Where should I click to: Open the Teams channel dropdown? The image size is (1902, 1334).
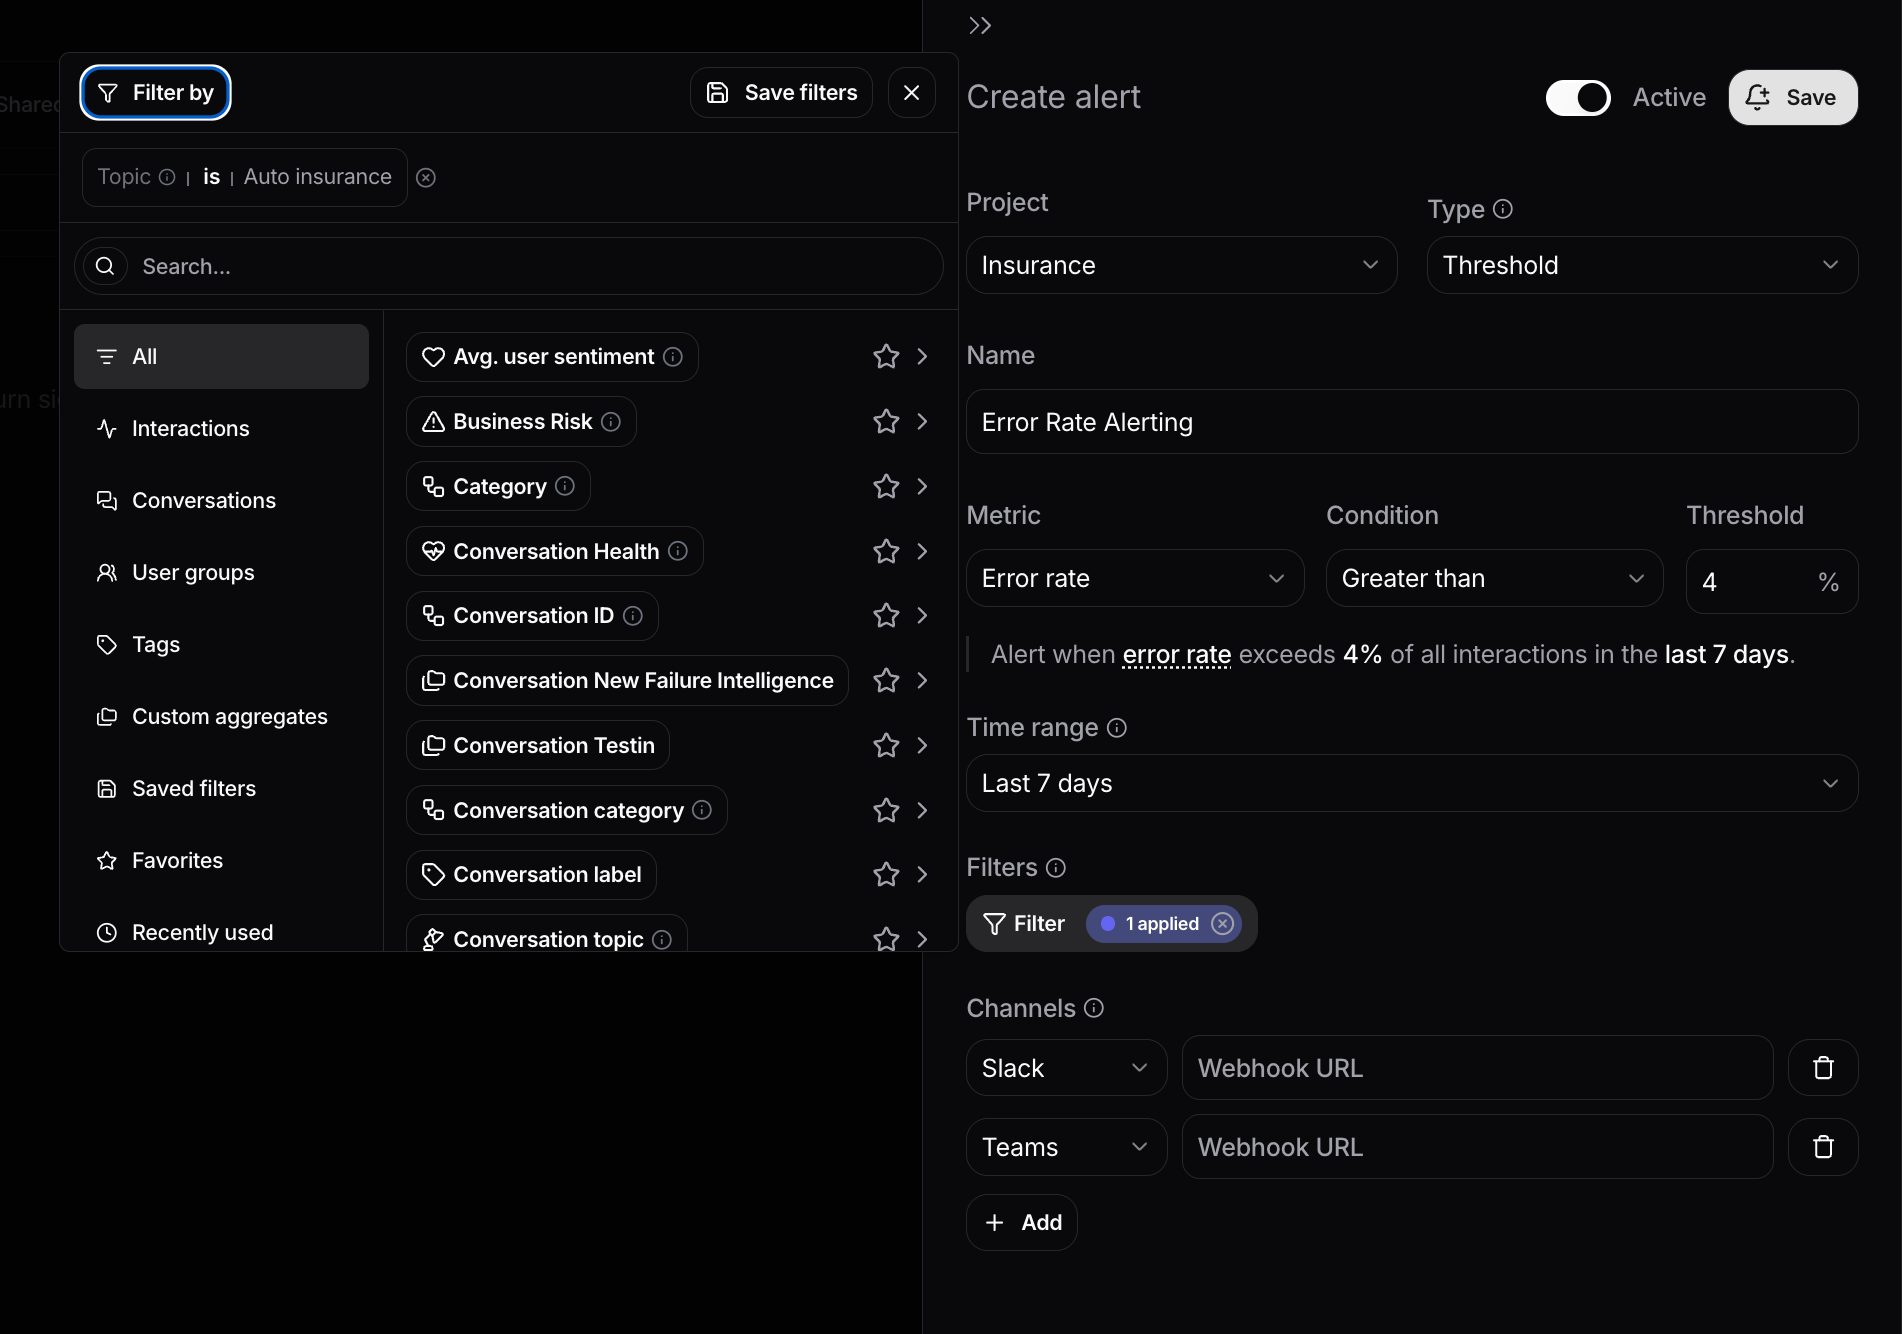[x=1066, y=1147]
